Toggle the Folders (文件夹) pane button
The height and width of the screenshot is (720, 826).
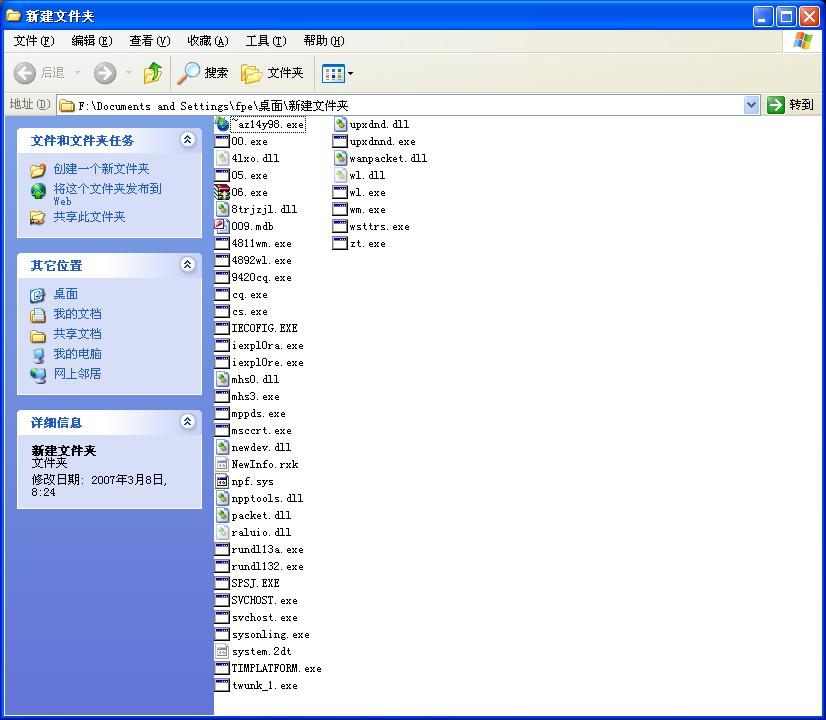click(x=272, y=73)
